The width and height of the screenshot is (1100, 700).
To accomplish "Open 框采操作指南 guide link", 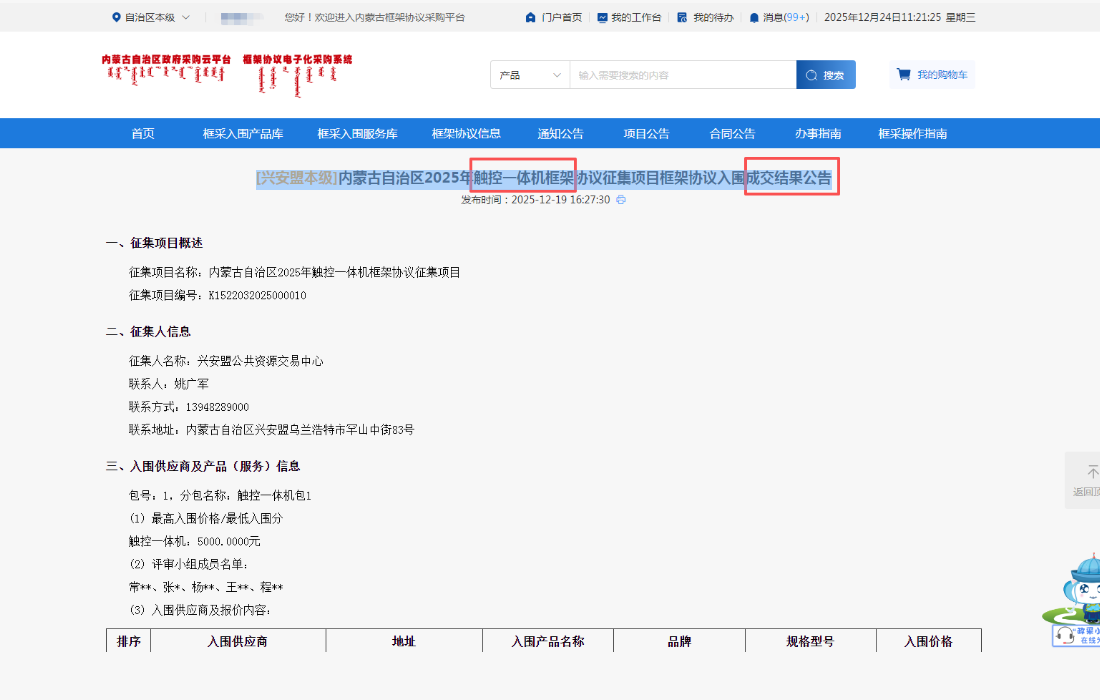I will [x=912, y=134].
